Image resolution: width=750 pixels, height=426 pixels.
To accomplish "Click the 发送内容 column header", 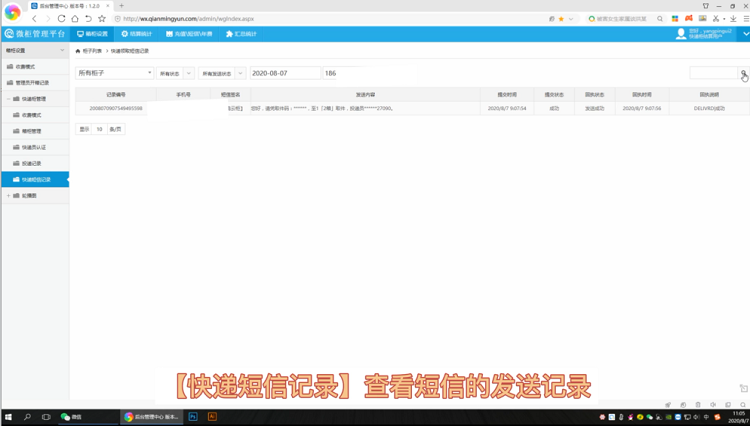I will point(365,95).
